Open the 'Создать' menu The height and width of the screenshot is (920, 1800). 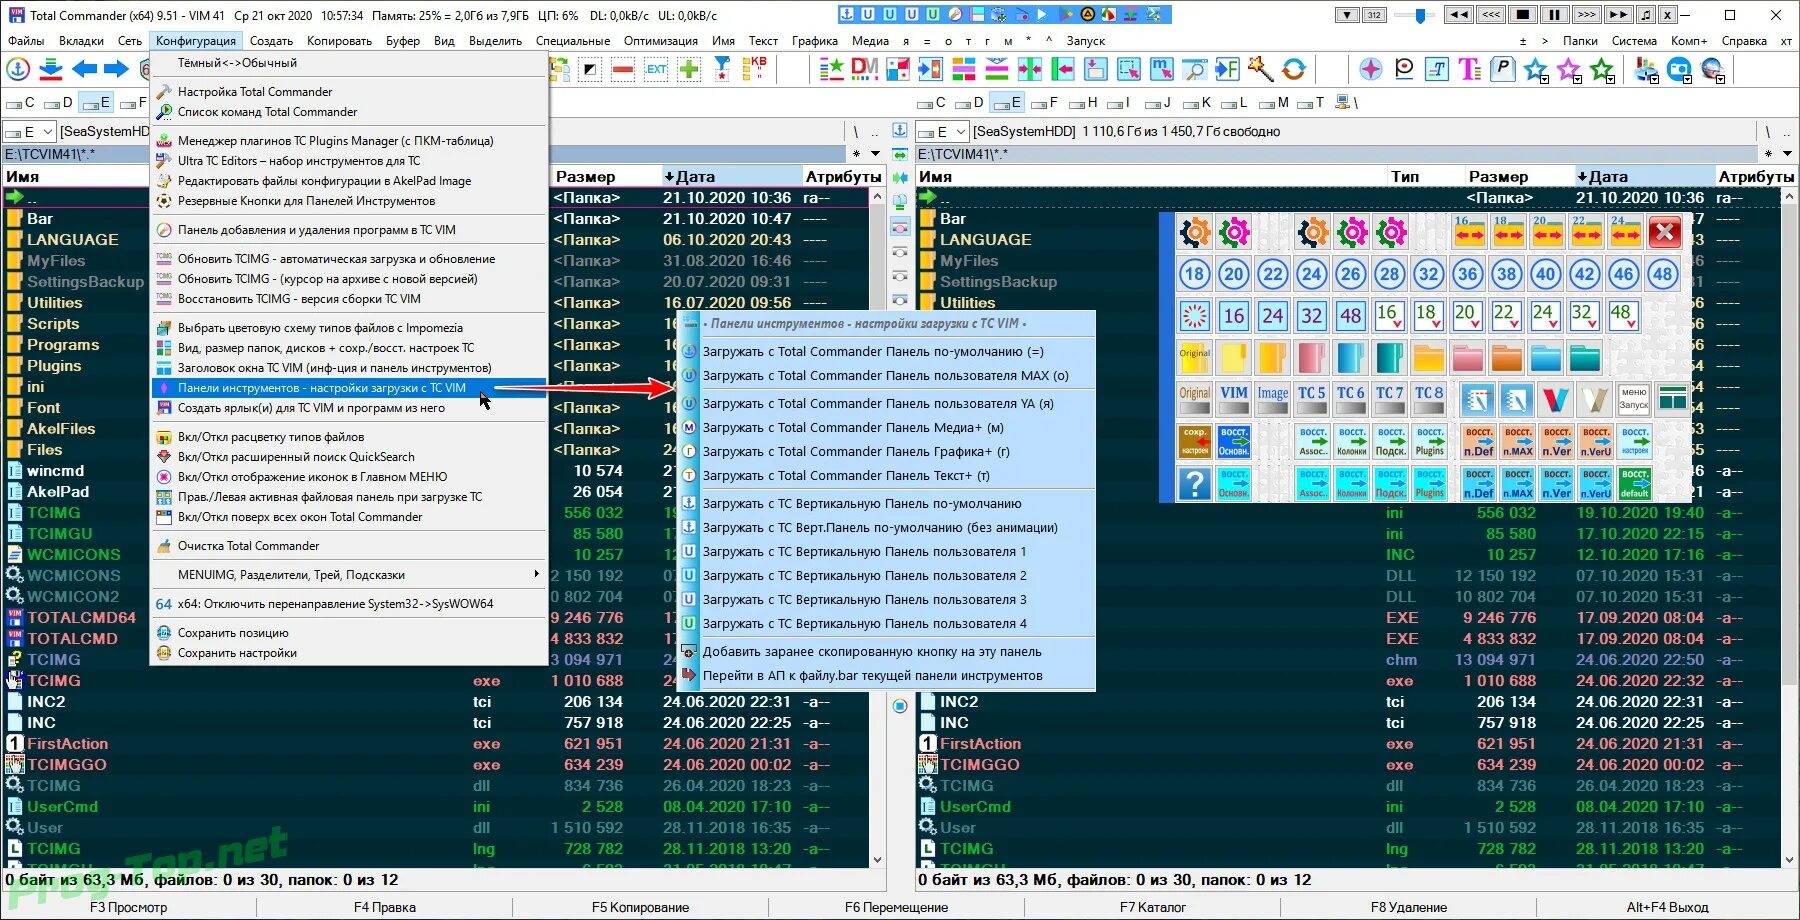pos(271,41)
